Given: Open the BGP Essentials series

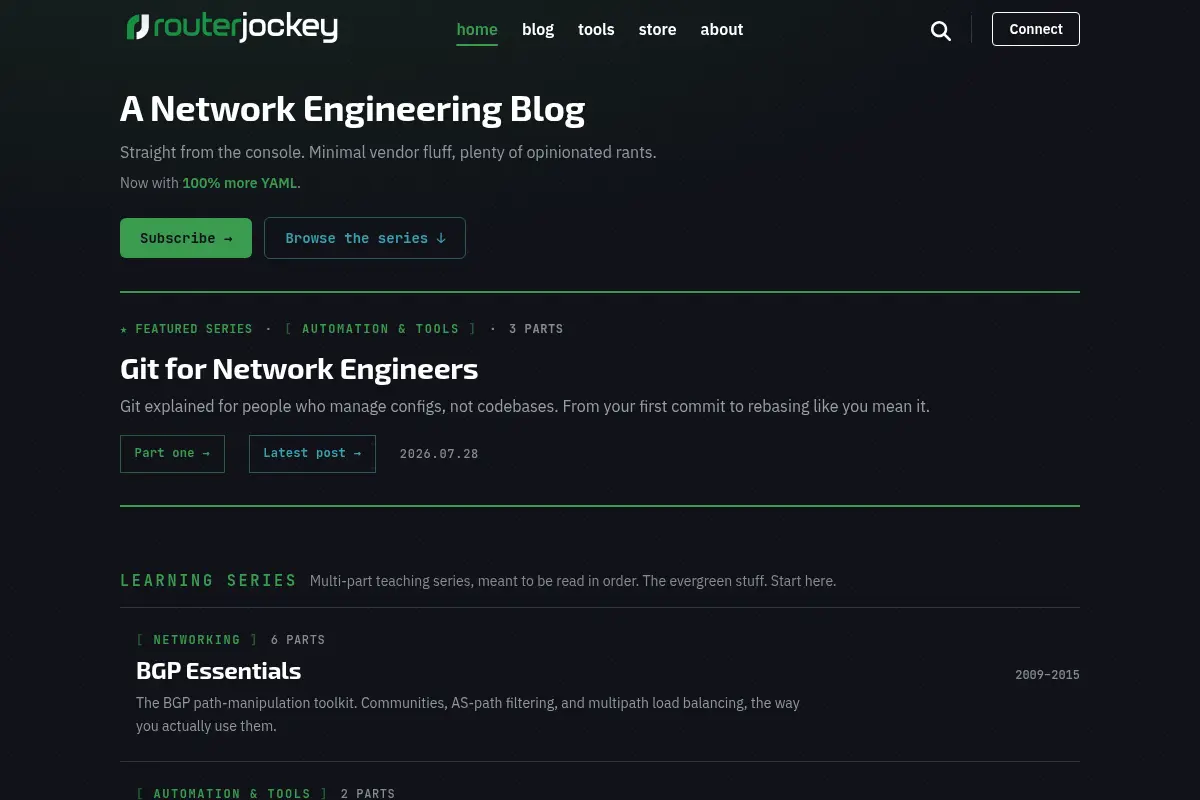Looking at the screenshot, I should pos(218,670).
